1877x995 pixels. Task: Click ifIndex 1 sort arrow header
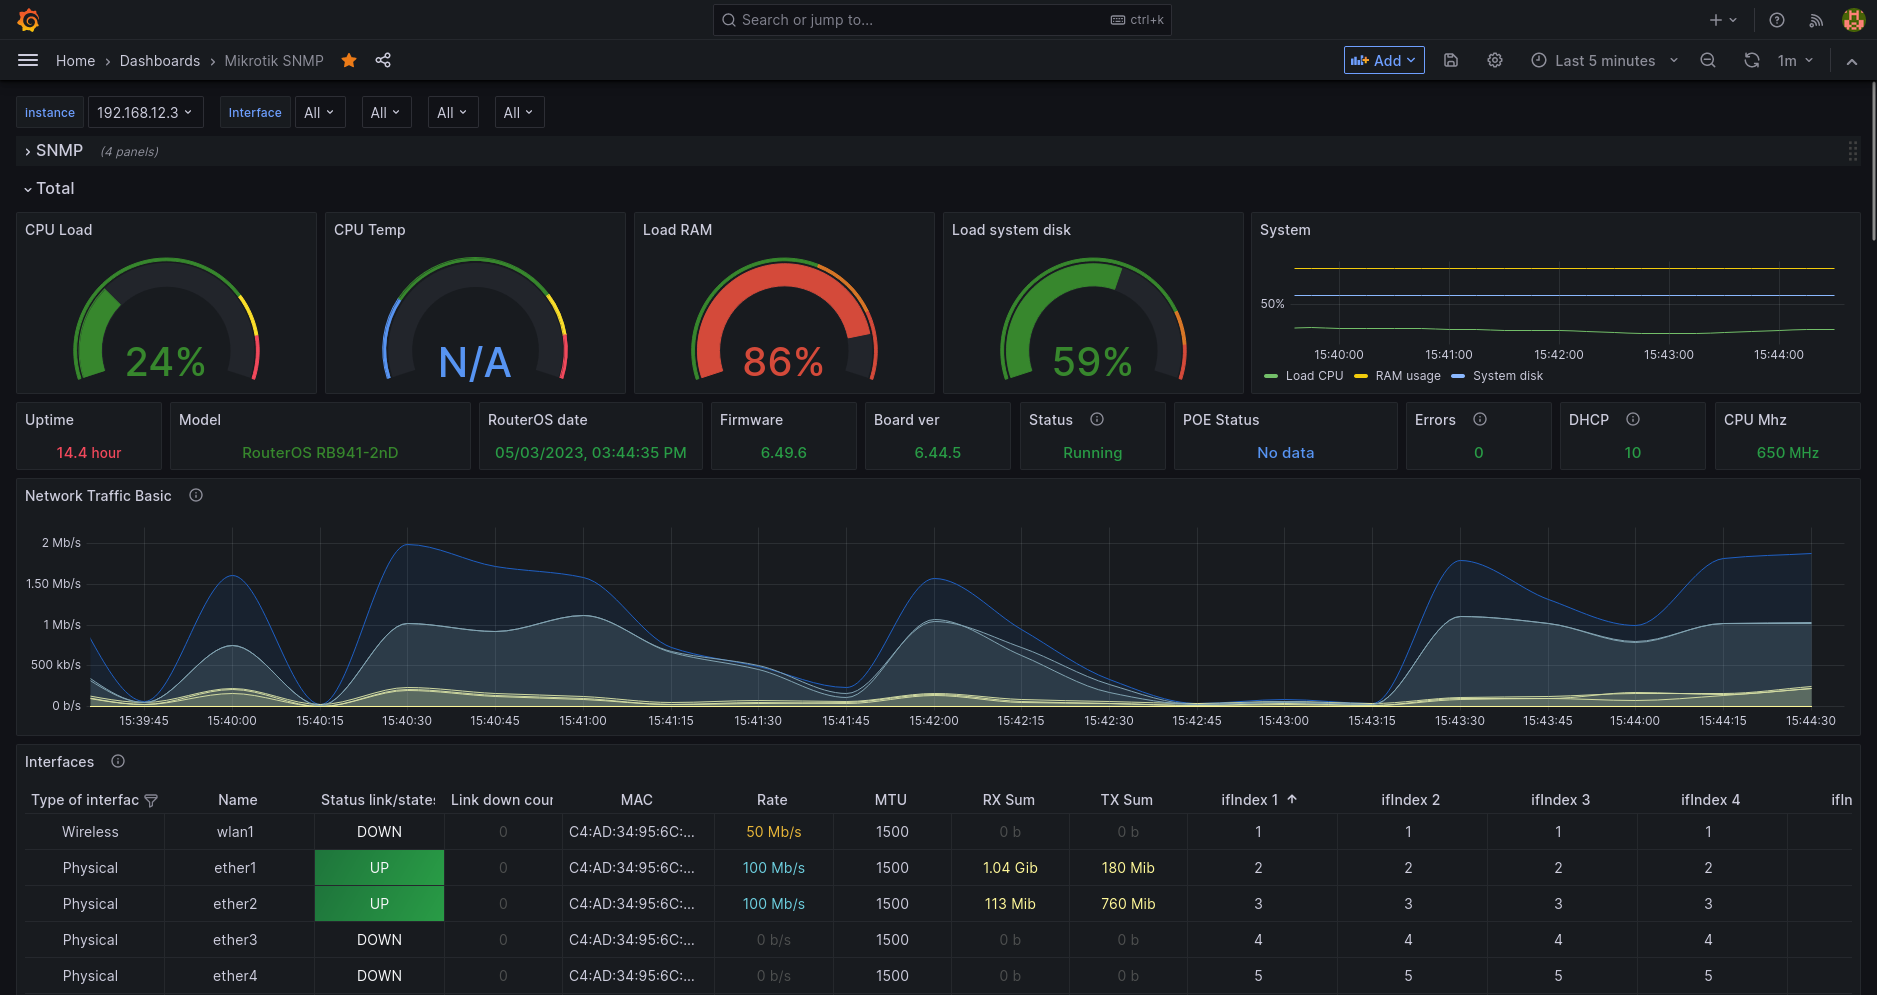[1292, 799]
